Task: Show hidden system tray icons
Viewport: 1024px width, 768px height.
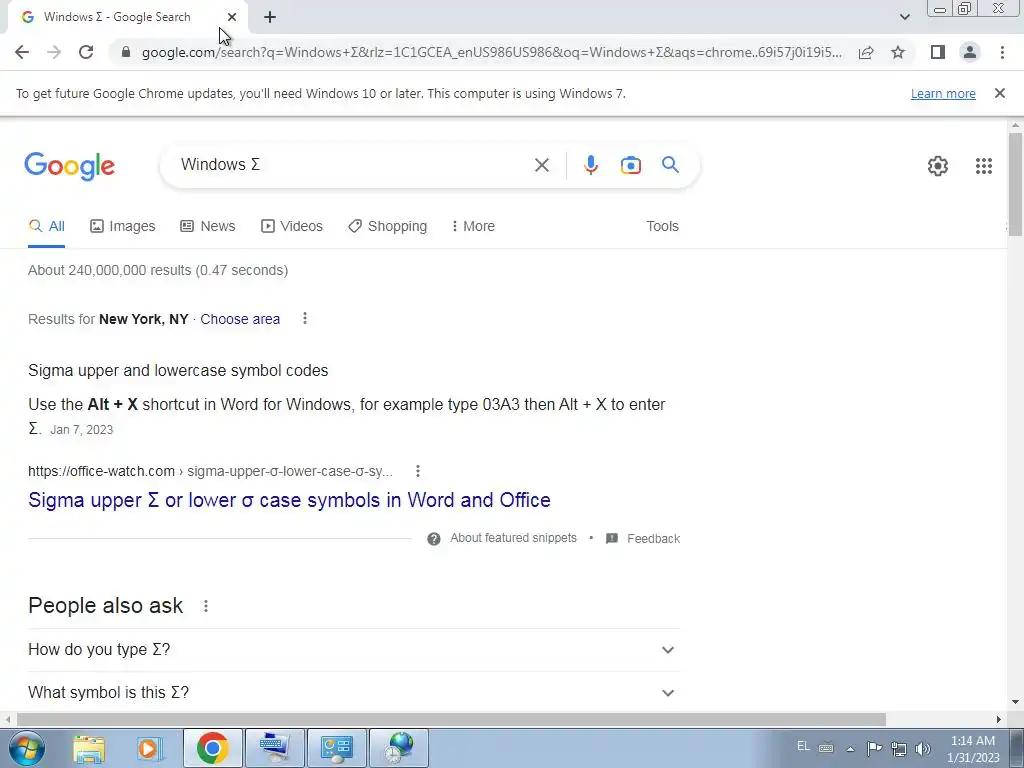Action: (850, 748)
